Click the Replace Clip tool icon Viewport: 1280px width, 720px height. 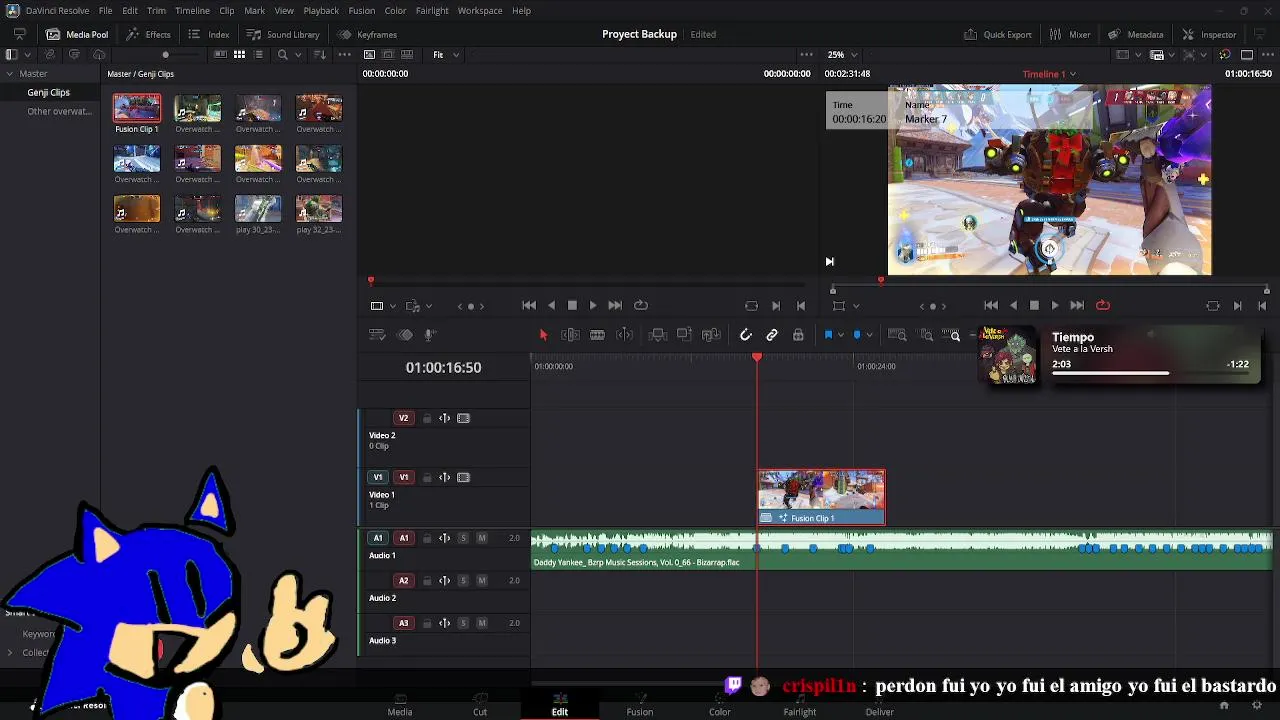(x=711, y=335)
